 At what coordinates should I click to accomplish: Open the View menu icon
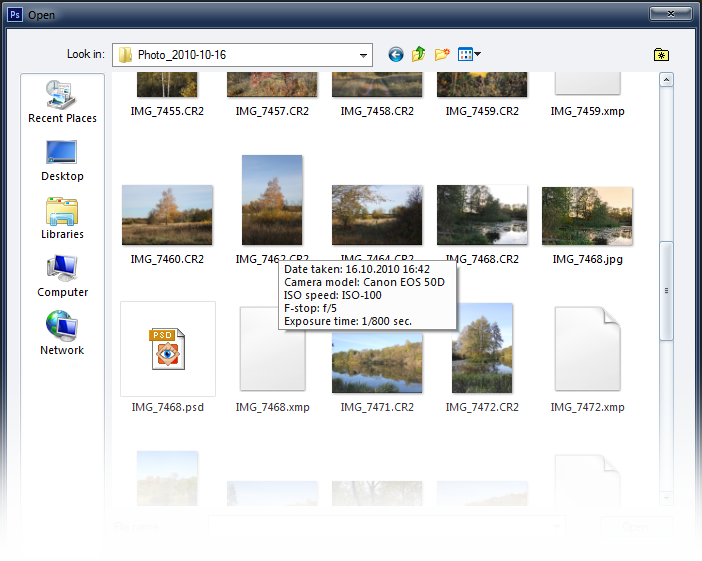[469, 54]
